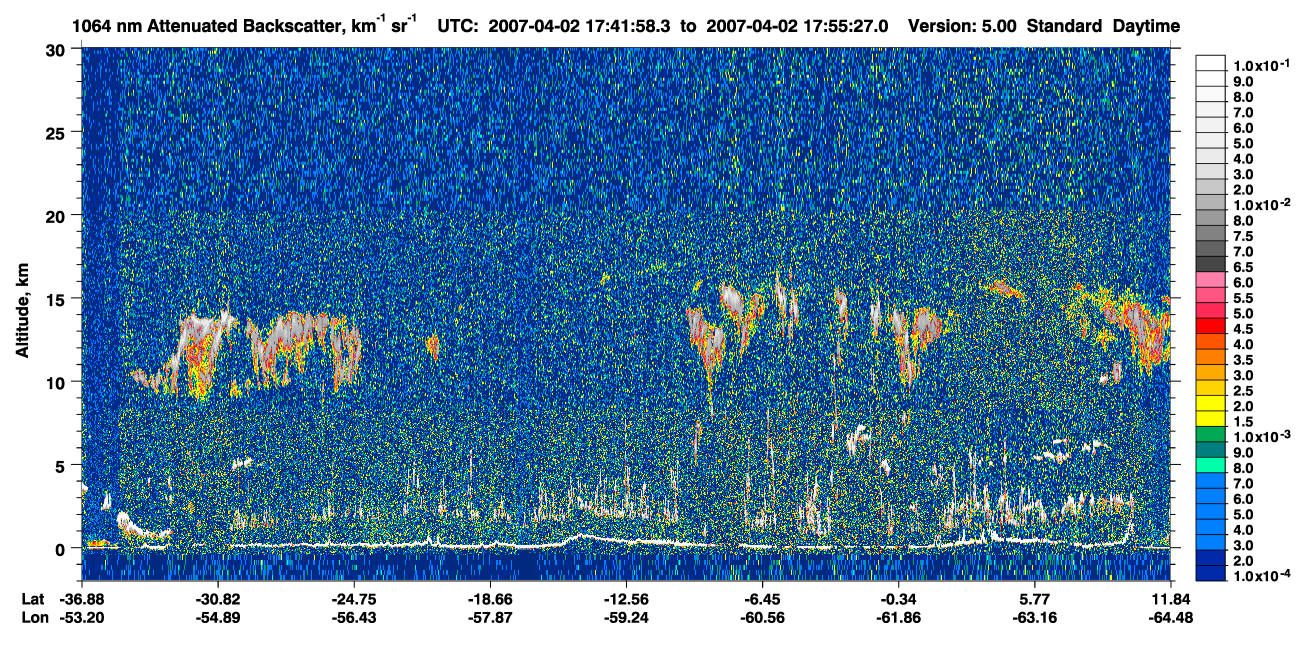
Task: Click the 'UTC:' label in the header
Action: tap(458, 26)
